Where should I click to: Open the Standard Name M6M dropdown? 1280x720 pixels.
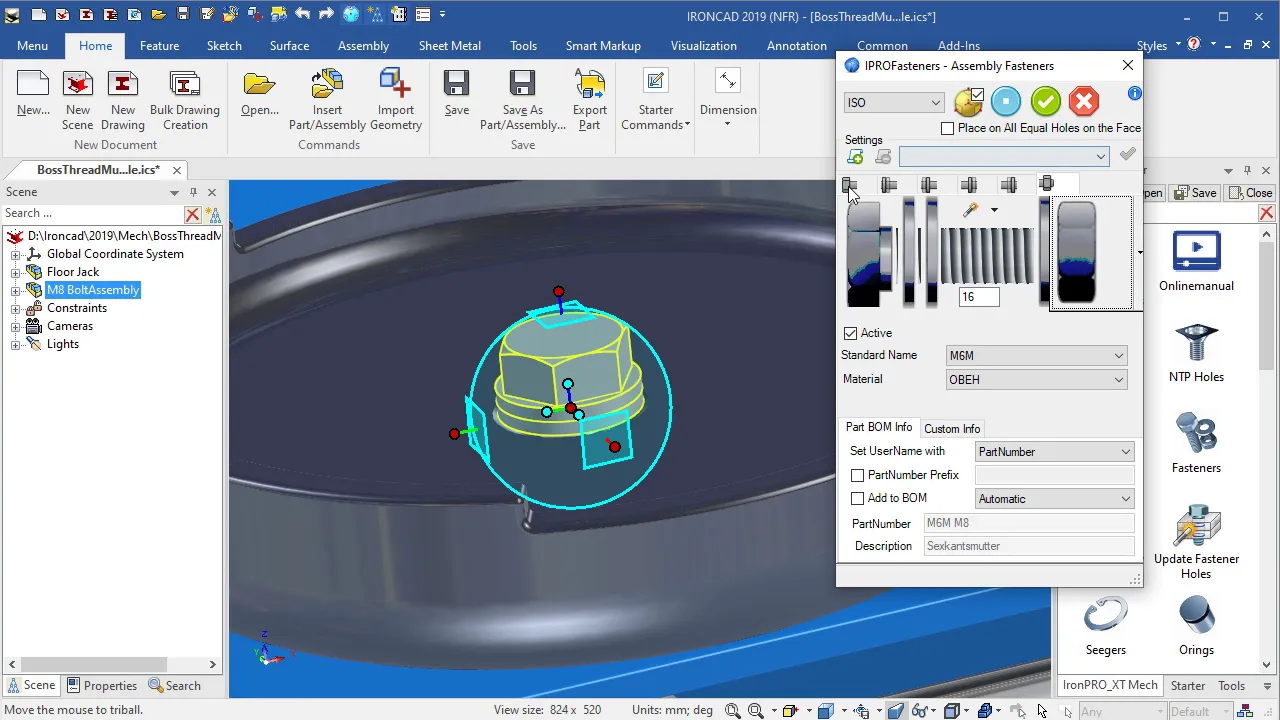pyautogui.click(x=1036, y=355)
